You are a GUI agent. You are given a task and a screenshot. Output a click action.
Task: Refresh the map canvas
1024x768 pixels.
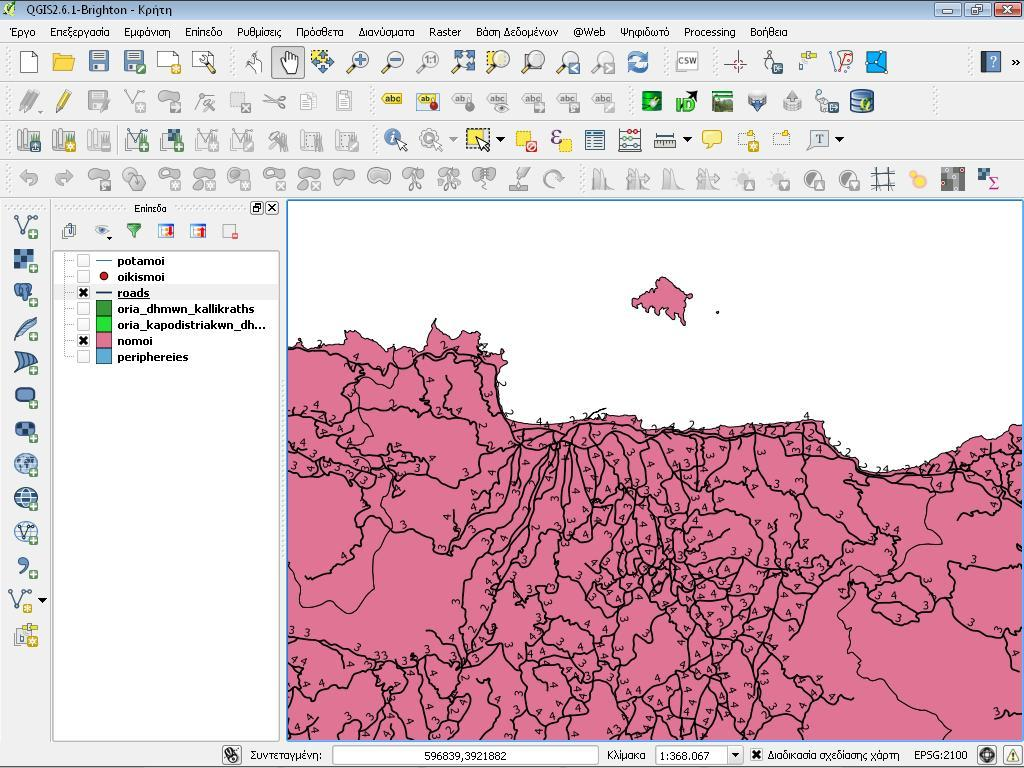(638, 62)
